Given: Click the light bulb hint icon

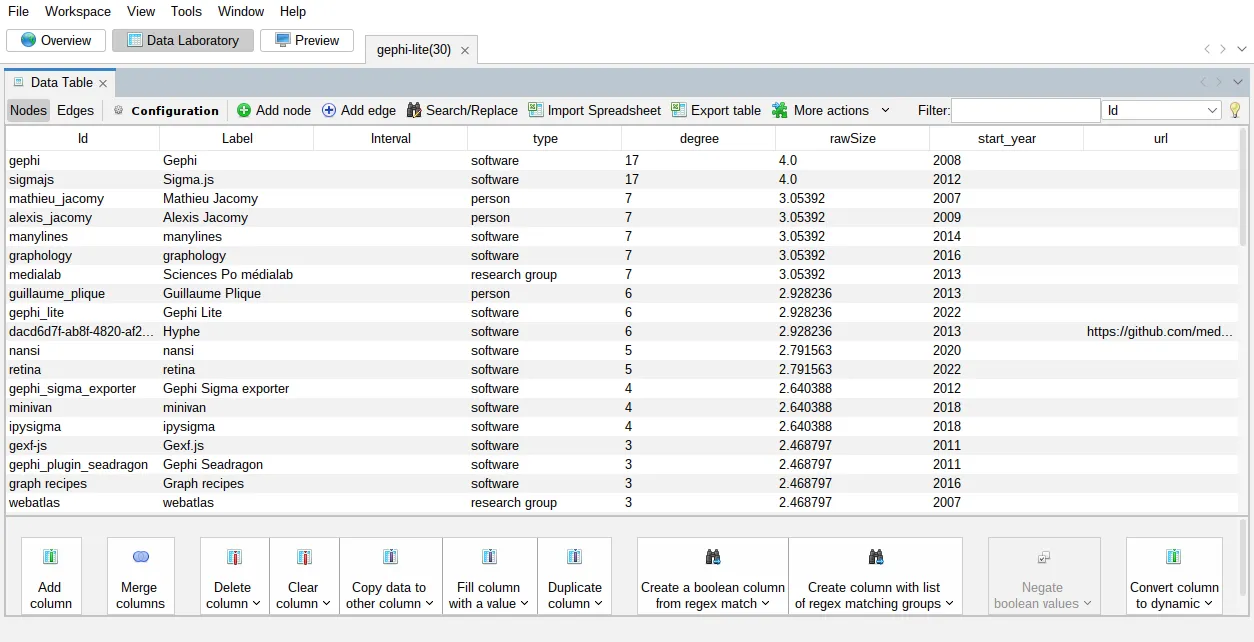Looking at the screenshot, I should point(1235,111).
